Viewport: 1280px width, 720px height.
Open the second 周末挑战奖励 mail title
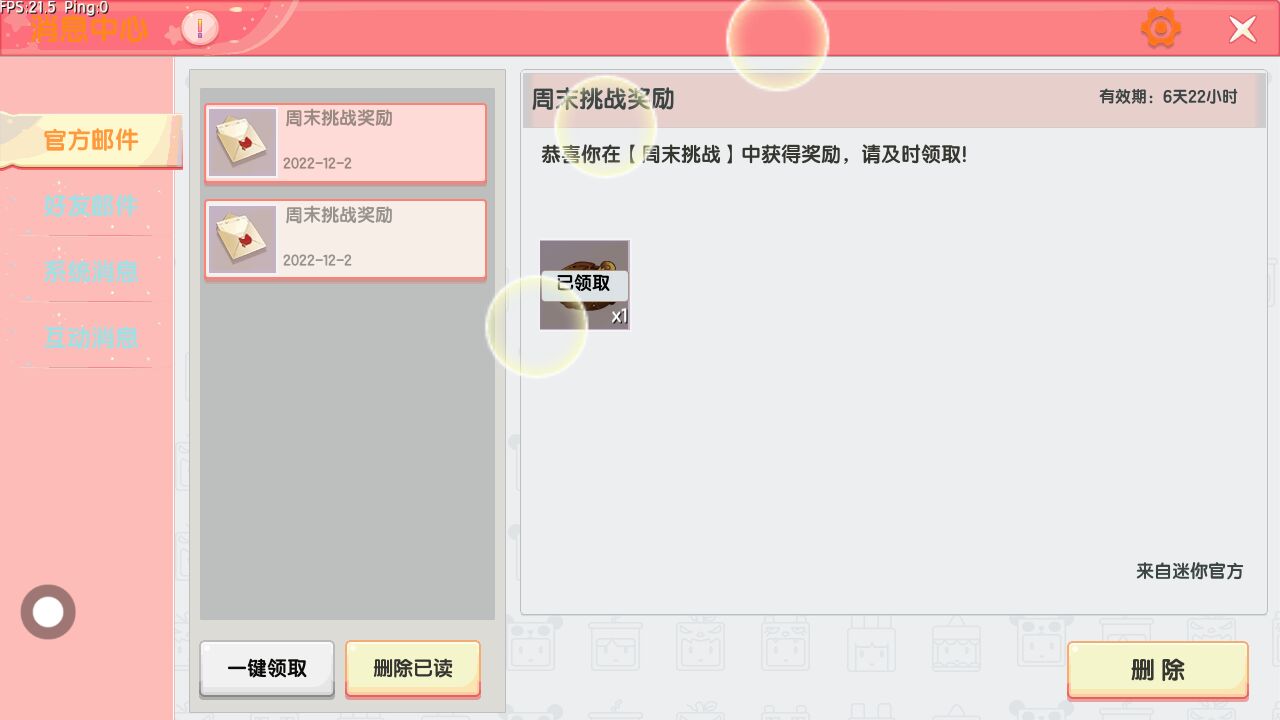[339, 216]
